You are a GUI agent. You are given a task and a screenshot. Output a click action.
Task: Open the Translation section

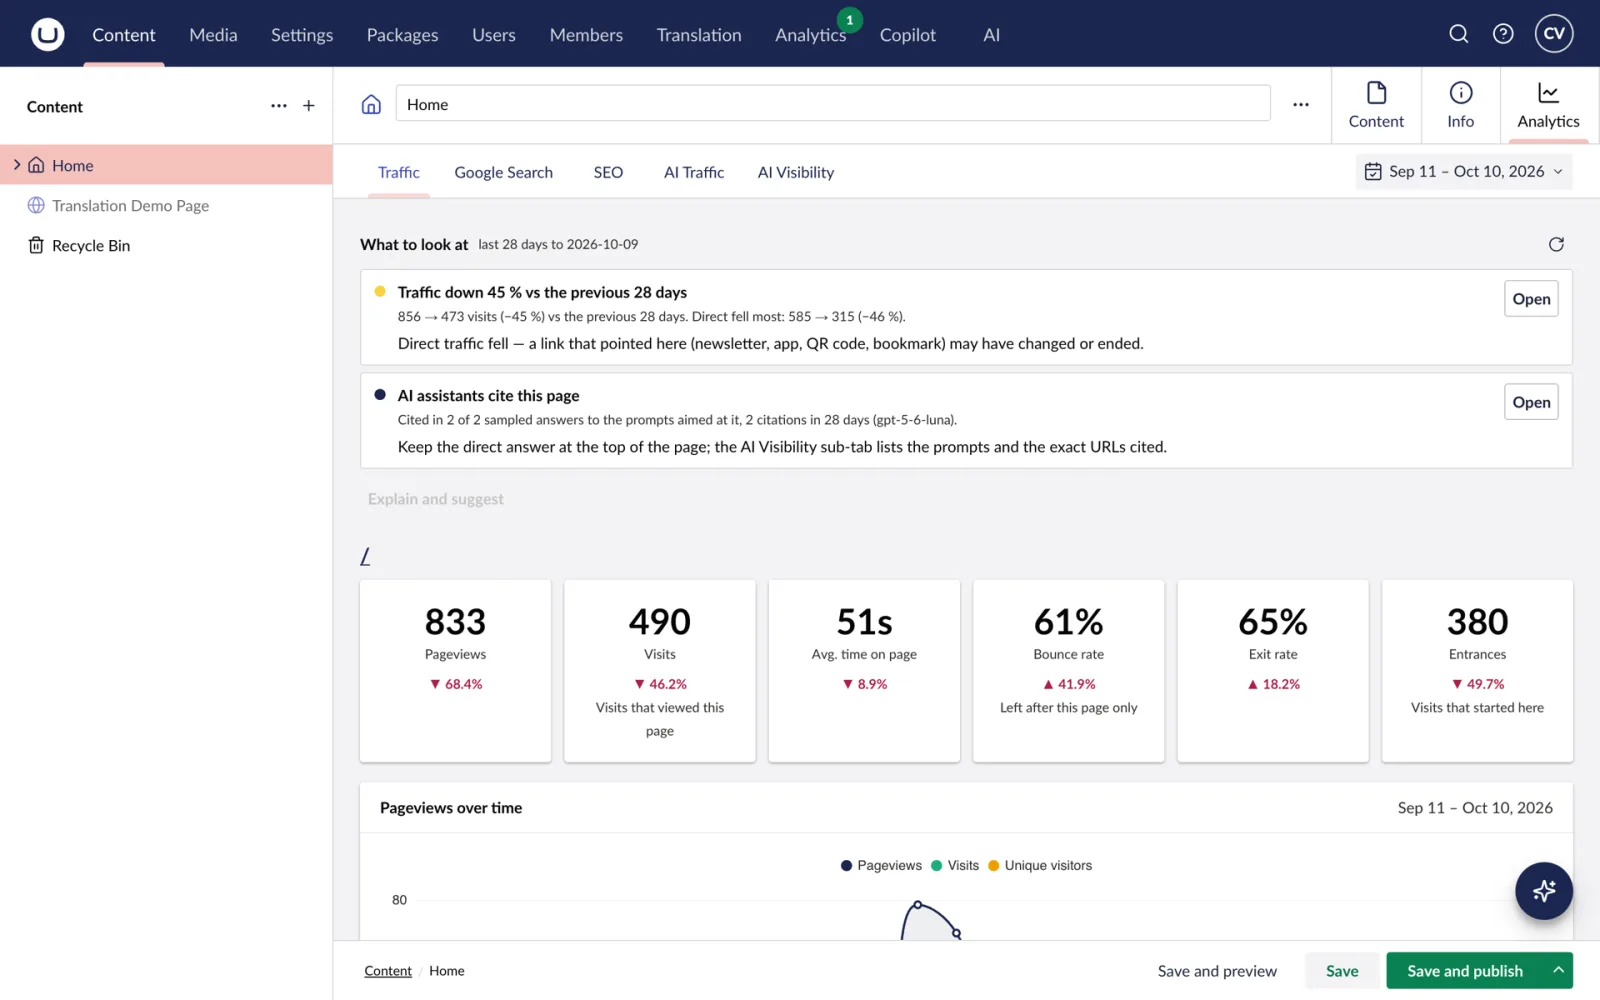point(699,35)
